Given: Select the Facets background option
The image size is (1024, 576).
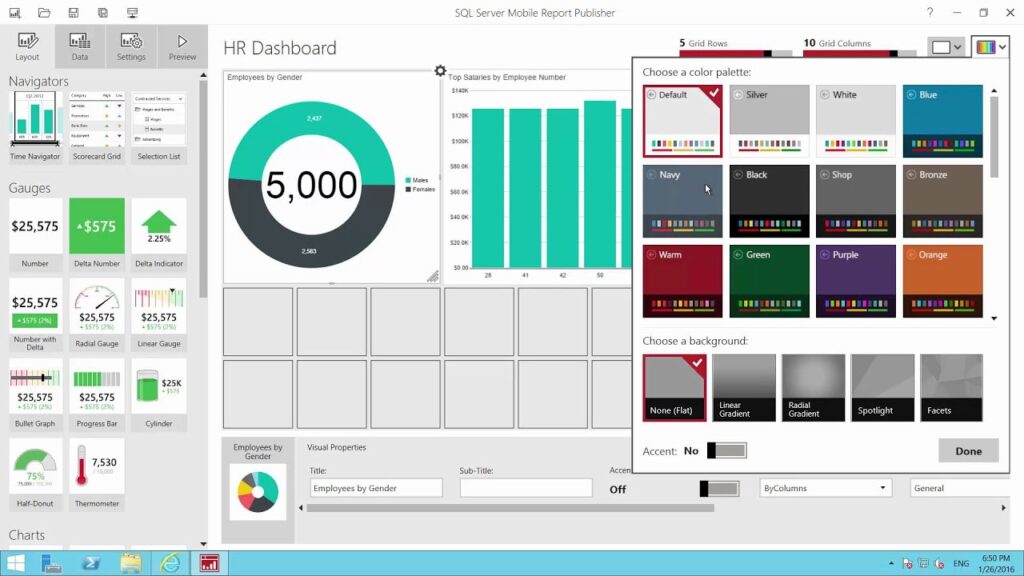Looking at the screenshot, I should point(950,387).
